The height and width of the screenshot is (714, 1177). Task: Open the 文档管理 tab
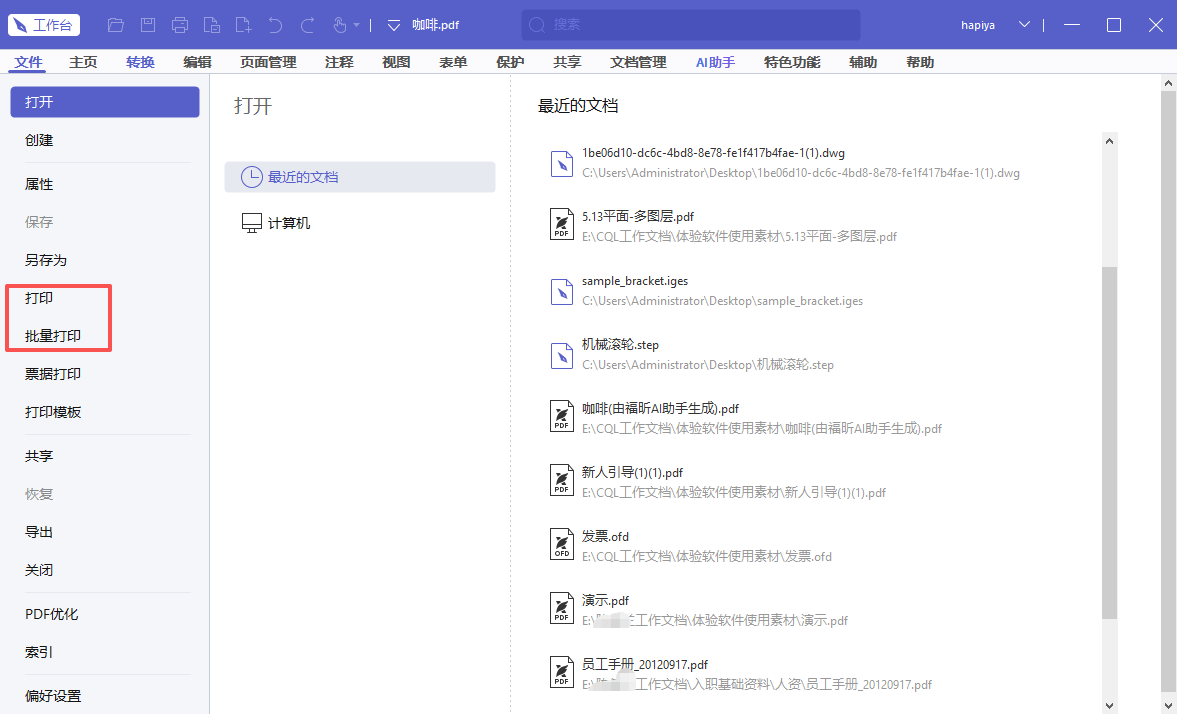pos(638,62)
